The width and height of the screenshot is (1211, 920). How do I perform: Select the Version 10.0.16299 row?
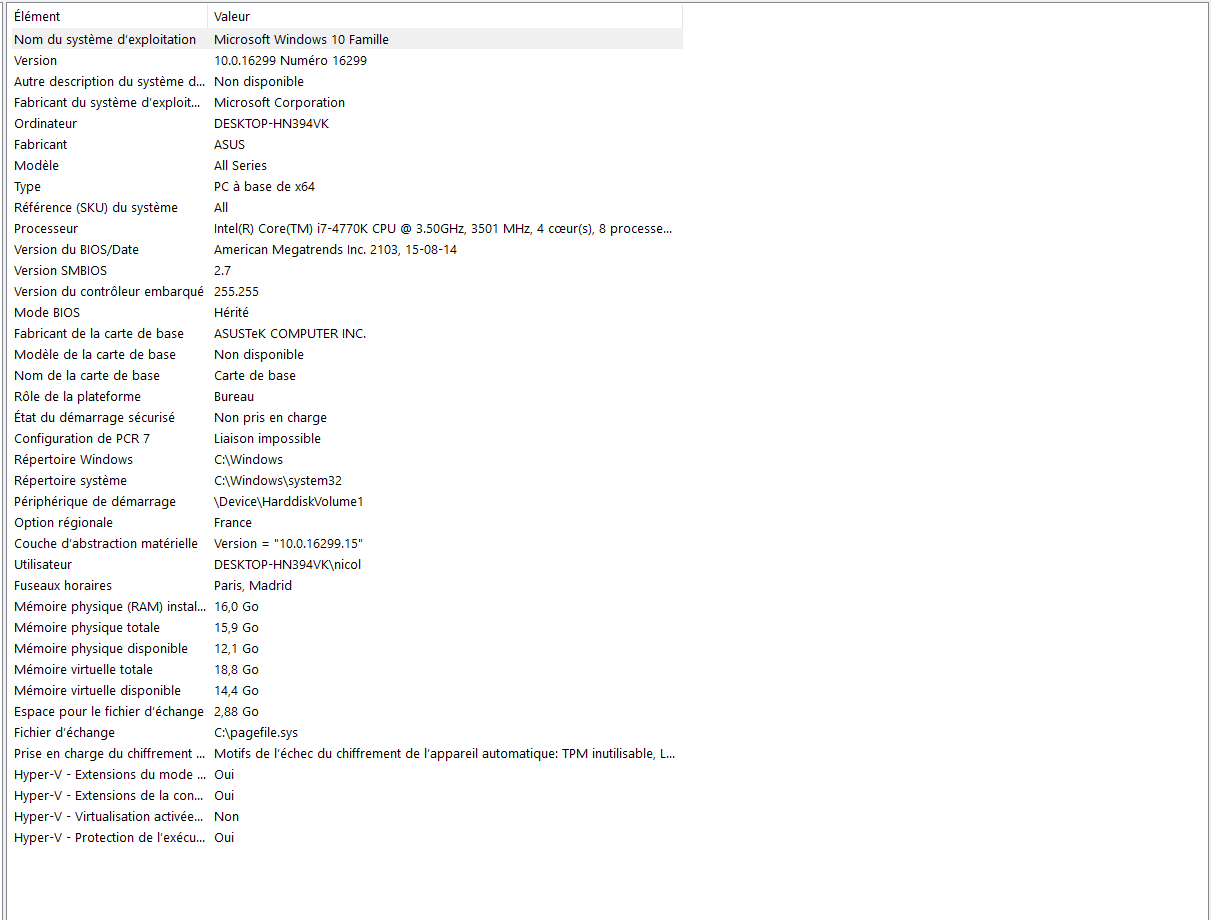click(346, 60)
